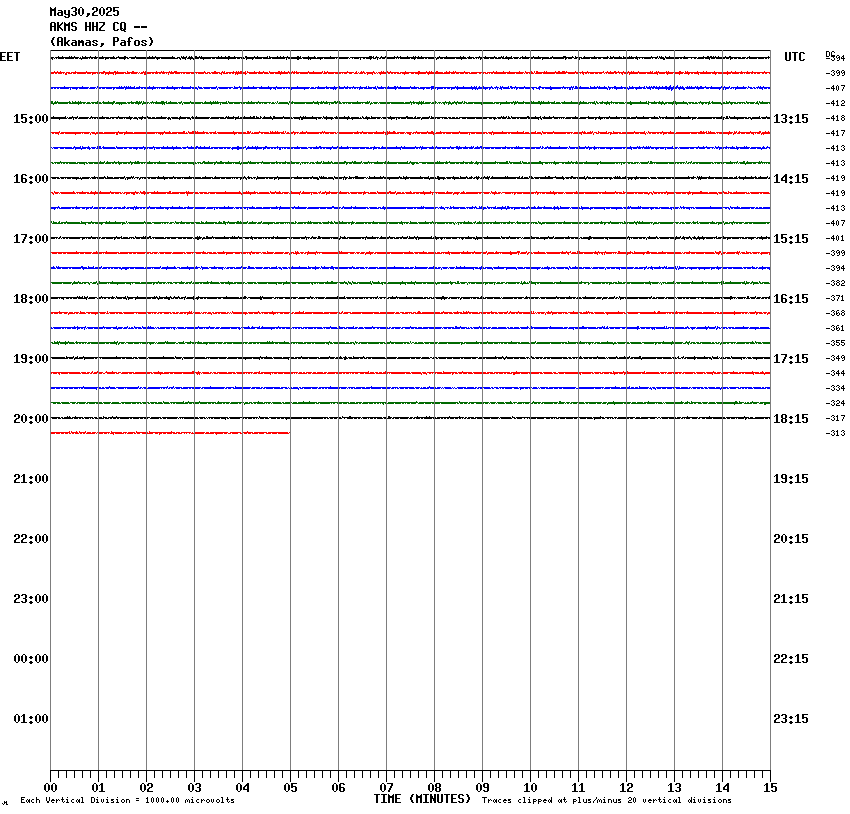Screen dimensions: 850x814
Task: Click the end of the last red trace
Action: pyautogui.click(x=288, y=433)
